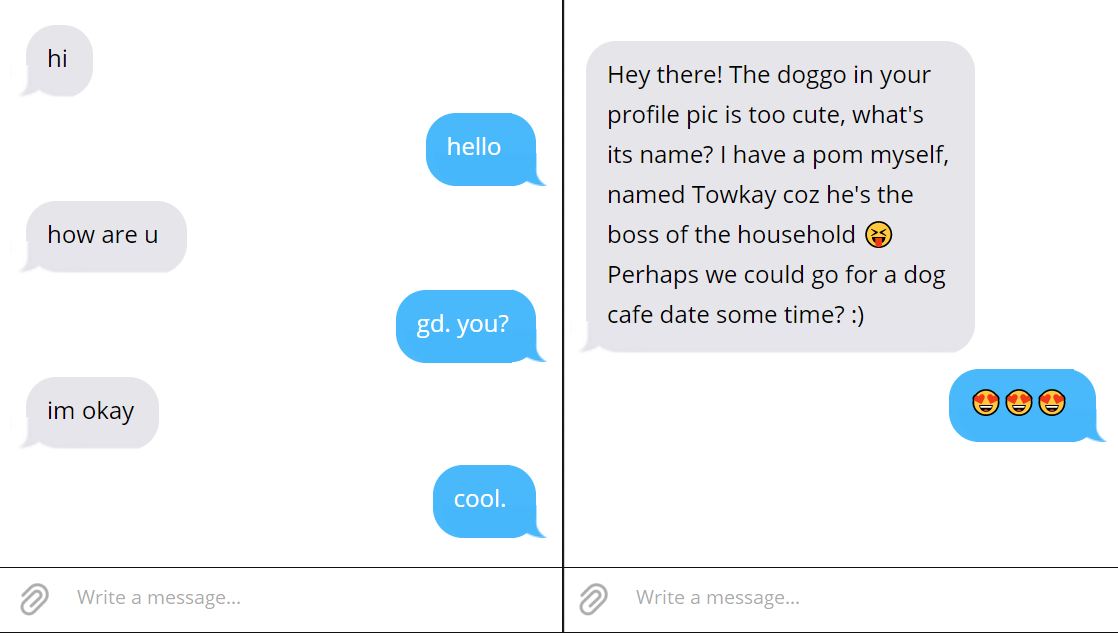Click the paperclip attach icon in the right chat
Viewport: 1118px width, 641px height.
(593, 599)
